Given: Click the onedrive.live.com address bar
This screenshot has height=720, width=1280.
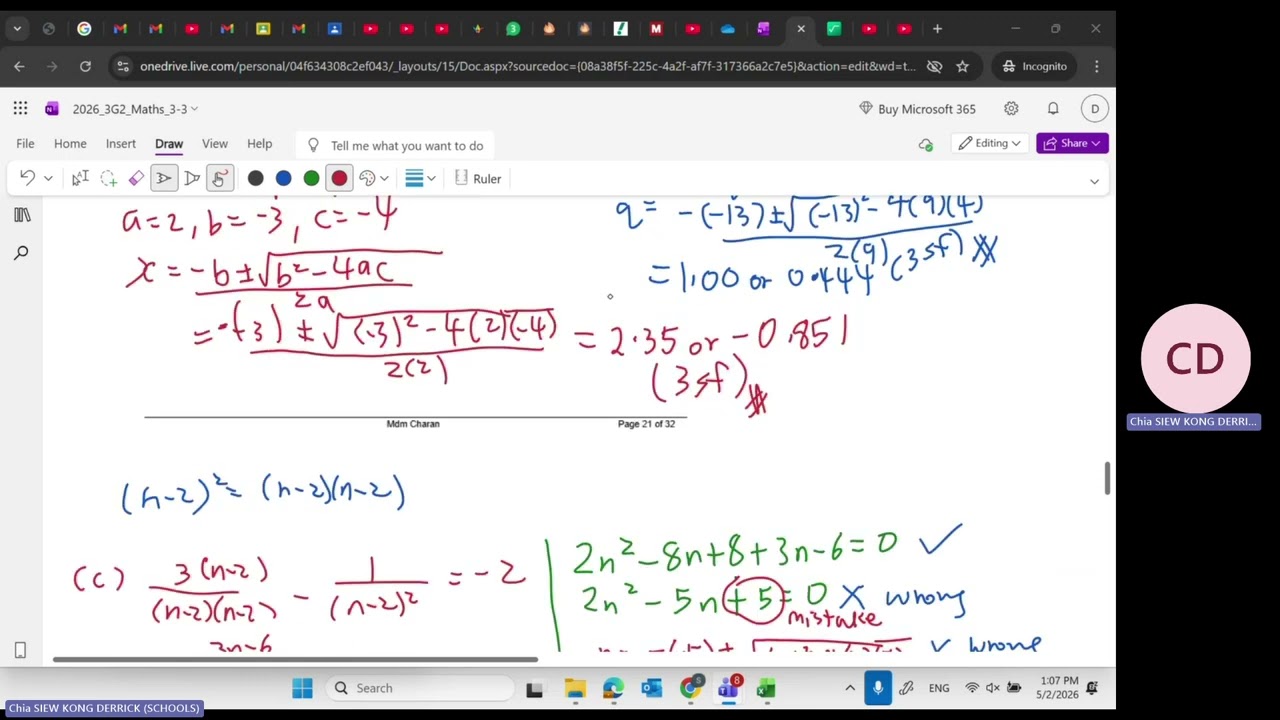Looking at the screenshot, I should click(527, 66).
